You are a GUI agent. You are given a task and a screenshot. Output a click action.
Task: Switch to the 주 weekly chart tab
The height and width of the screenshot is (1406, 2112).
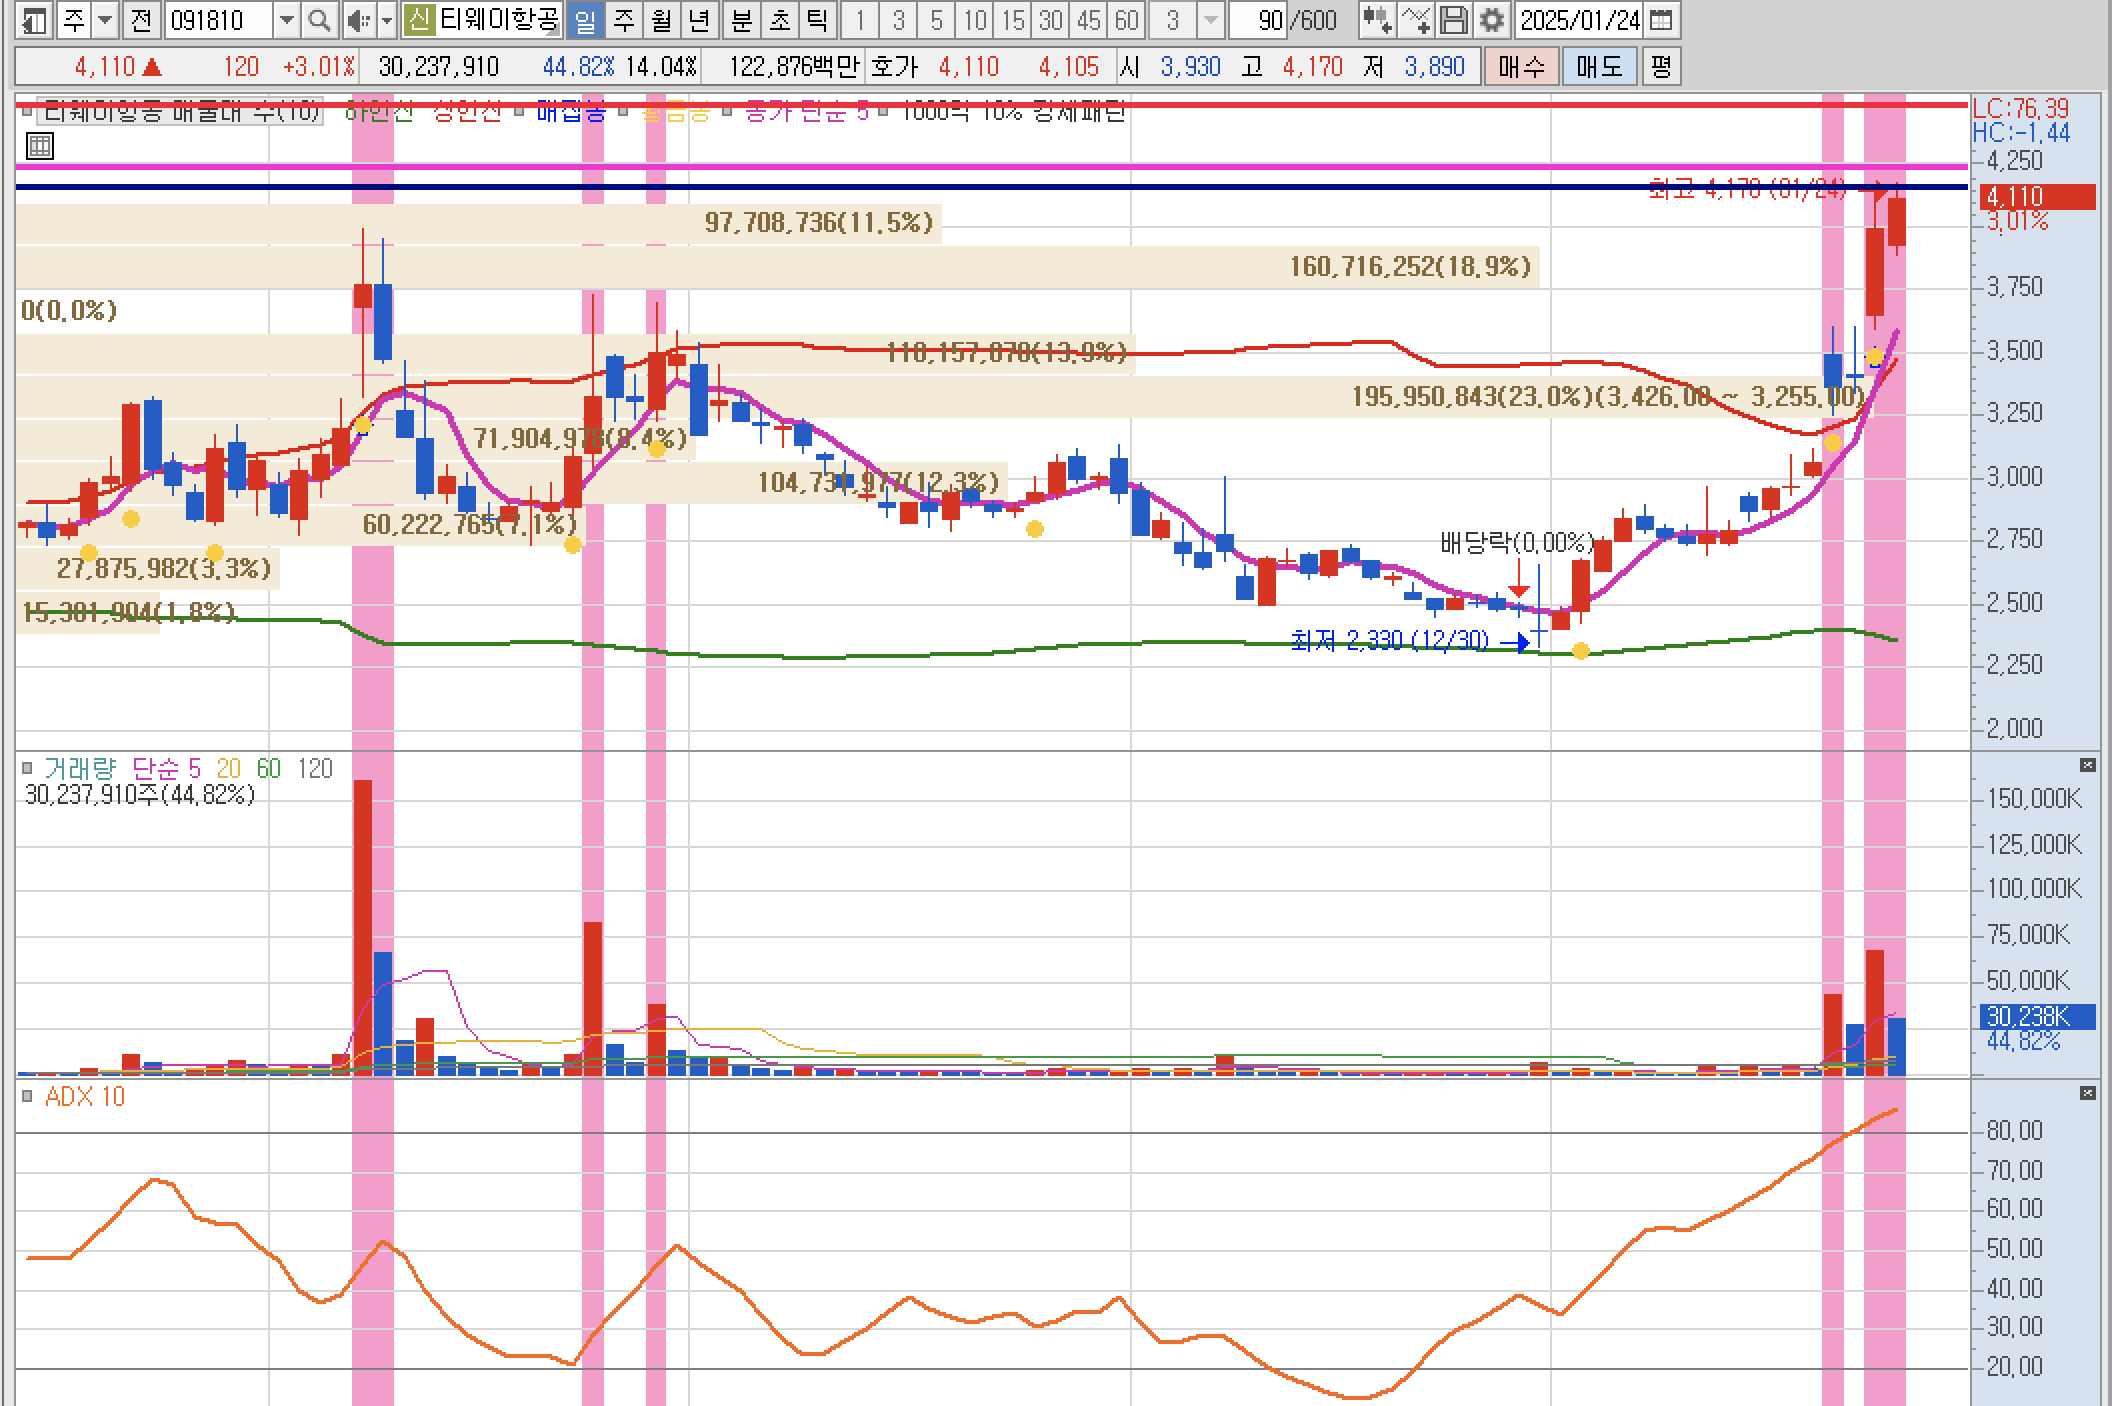tap(623, 20)
